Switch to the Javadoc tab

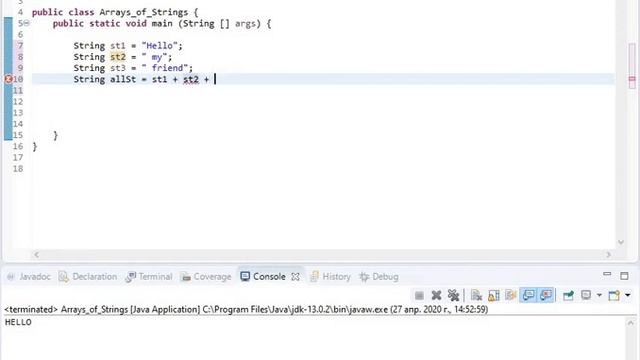(29, 277)
